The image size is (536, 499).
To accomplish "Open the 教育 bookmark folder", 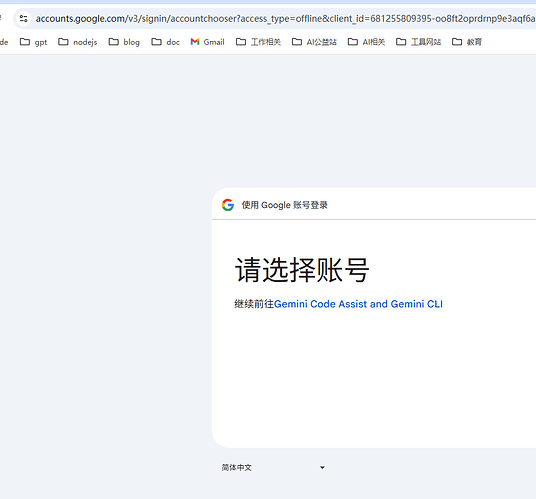I will tap(467, 42).
